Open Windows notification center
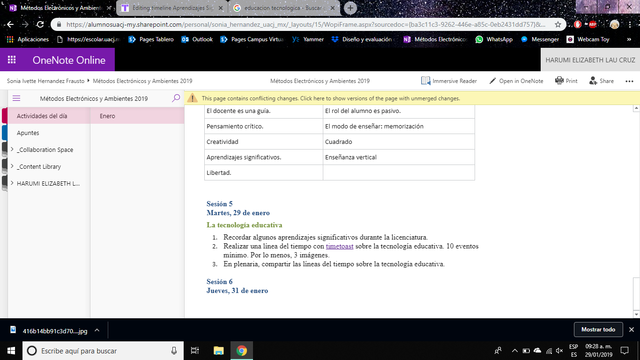The width and height of the screenshot is (640, 360). coord(624,351)
